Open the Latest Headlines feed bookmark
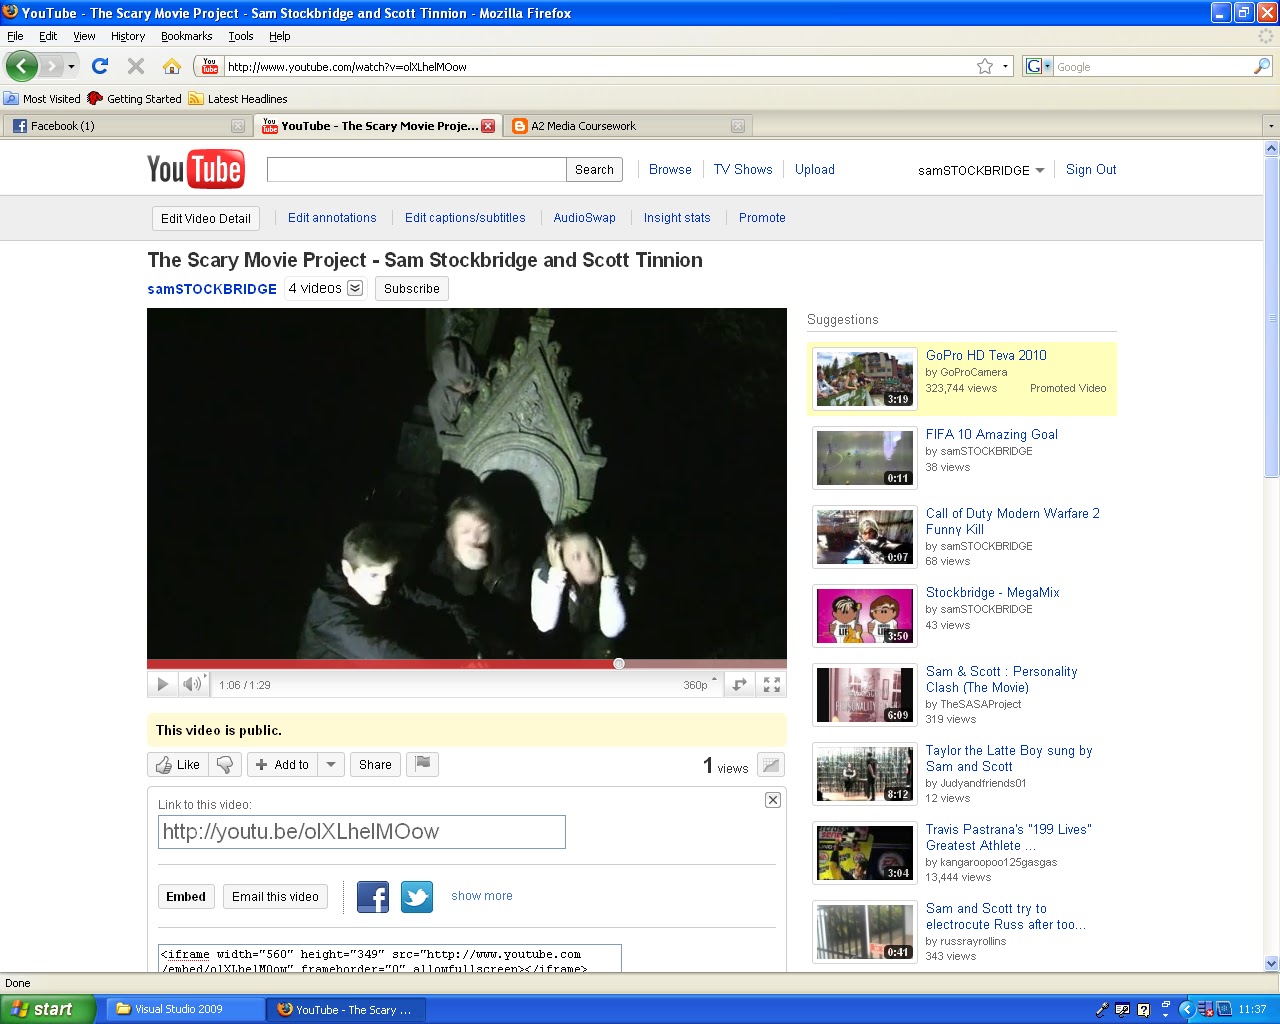Image resolution: width=1280 pixels, height=1024 pixels. click(238, 99)
